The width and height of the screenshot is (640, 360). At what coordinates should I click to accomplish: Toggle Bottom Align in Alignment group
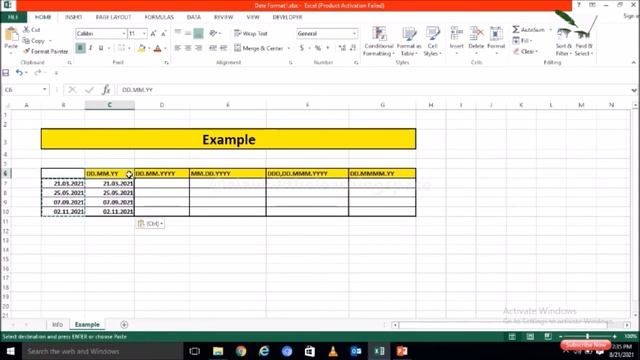click(x=198, y=33)
